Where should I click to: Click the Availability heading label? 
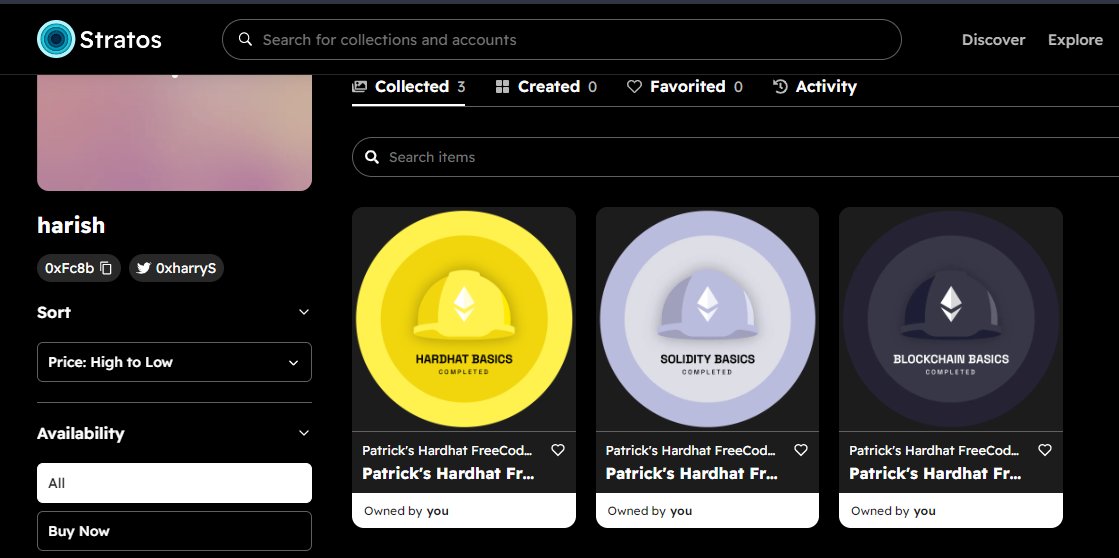81,433
